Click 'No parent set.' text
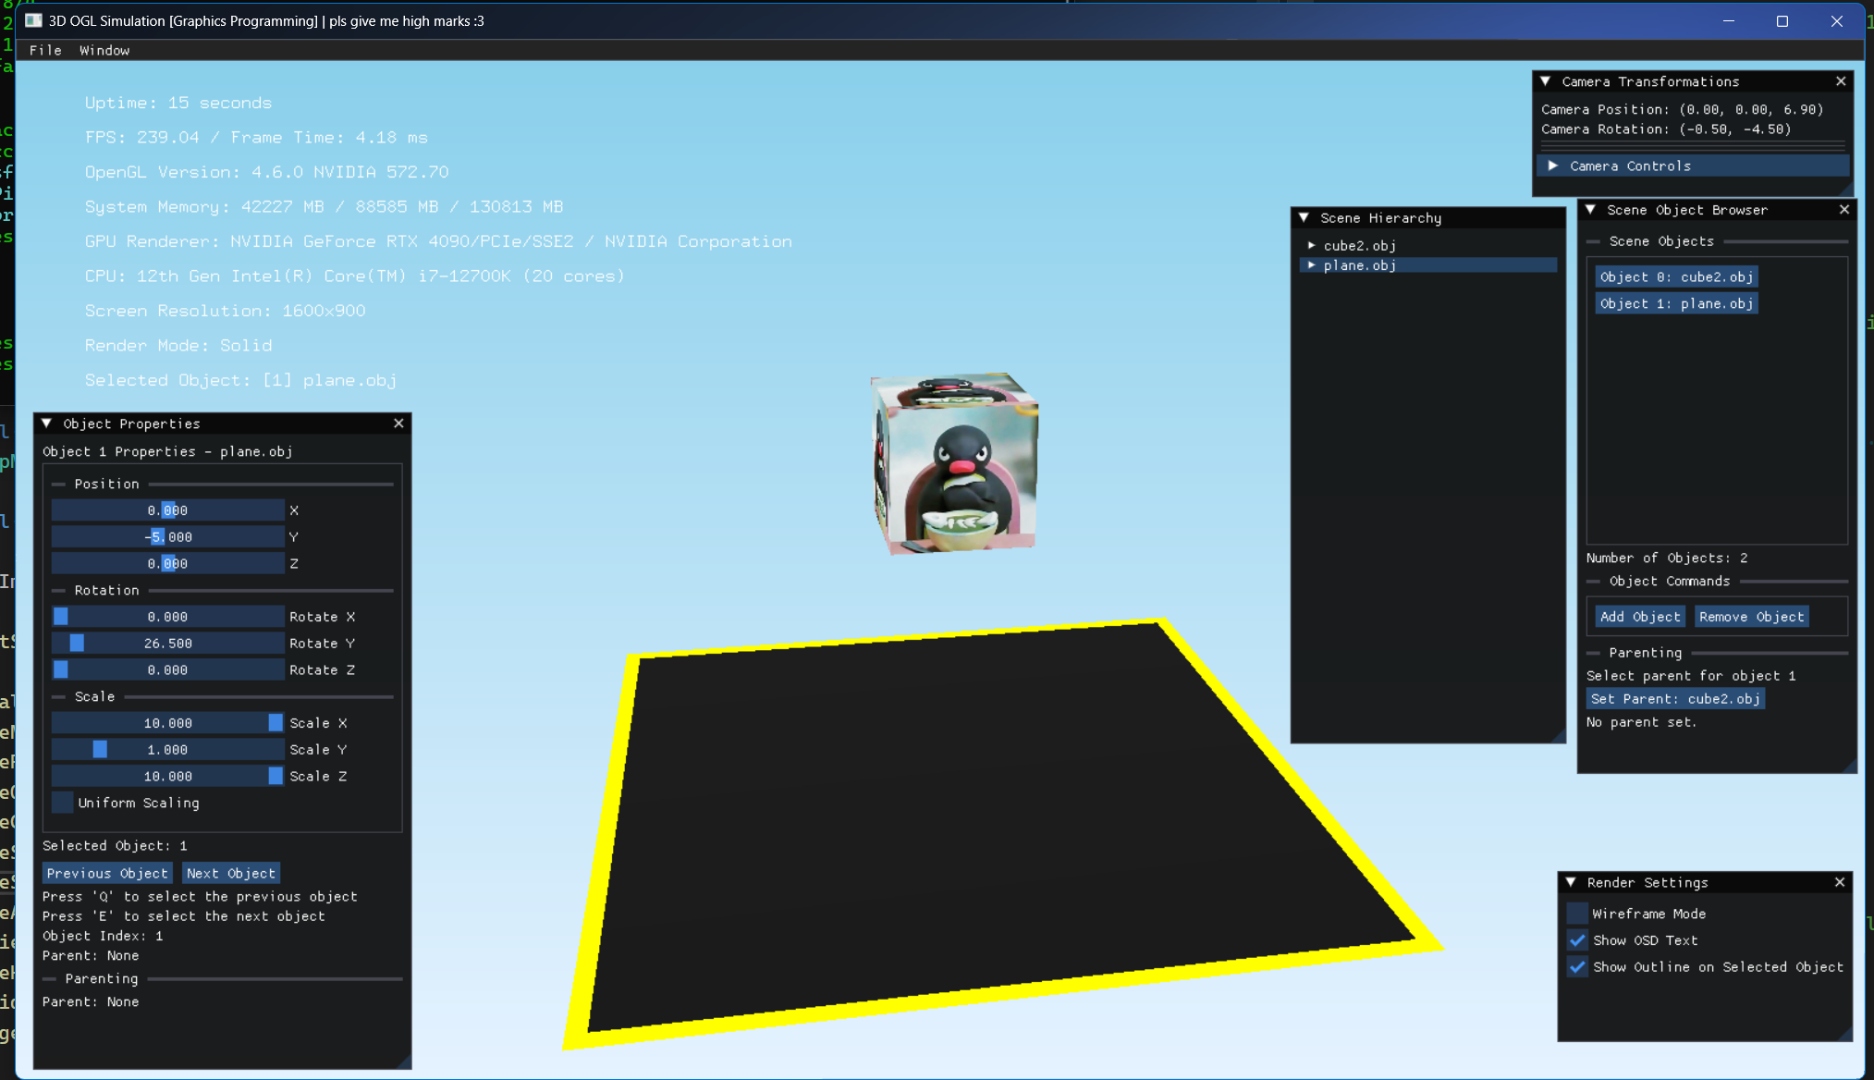Screen dimensions: 1874x1080 coord(1642,722)
